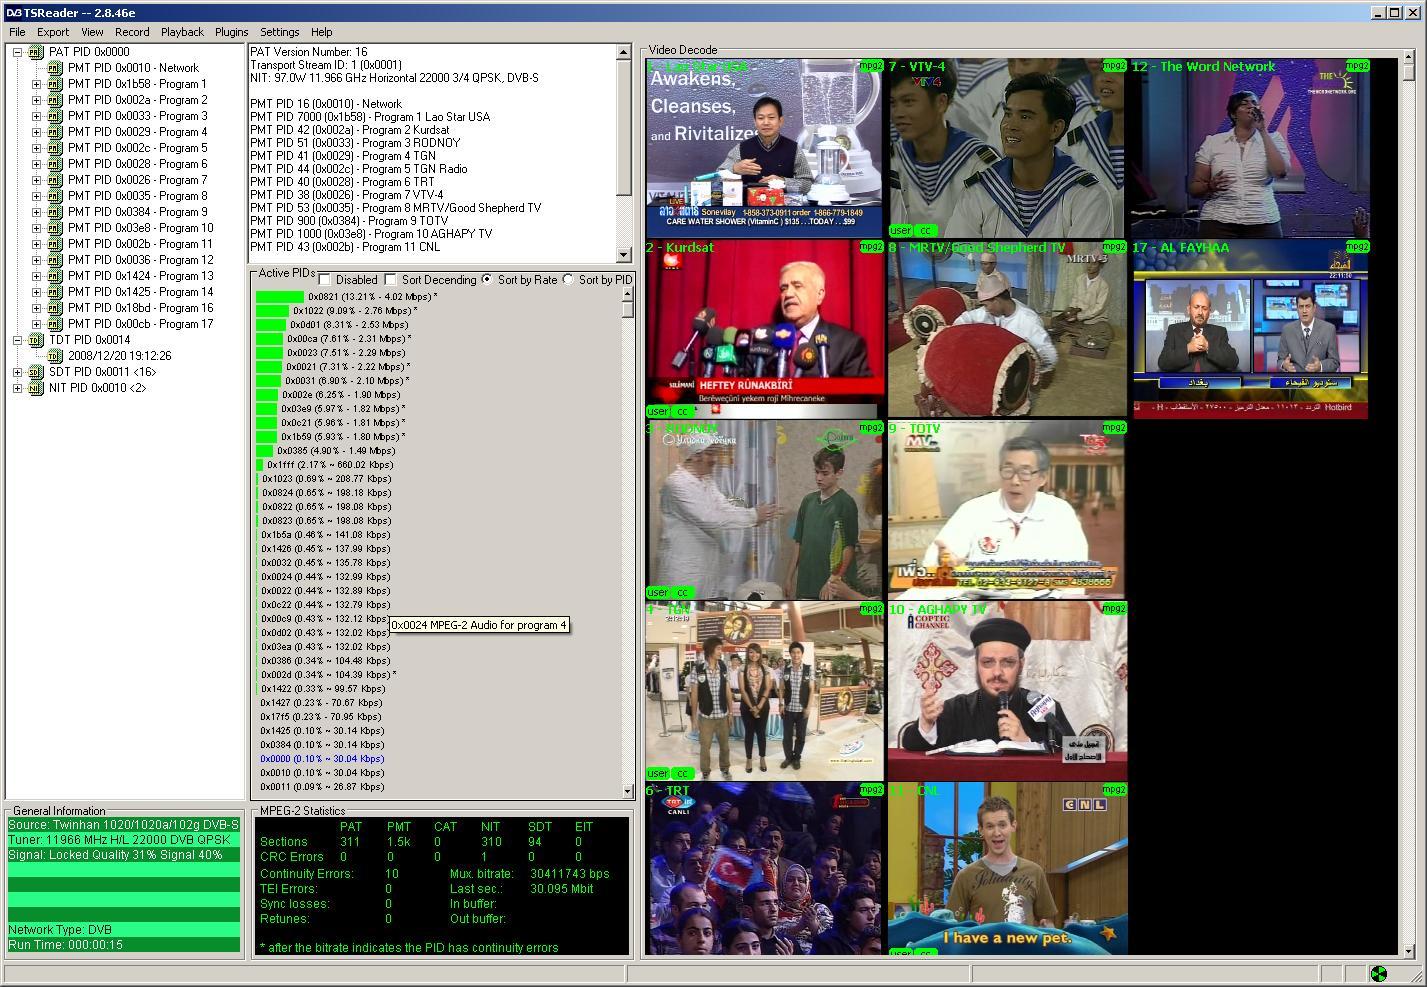Click the cc button on TGN video
The image size is (1427, 987).
click(x=682, y=773)
